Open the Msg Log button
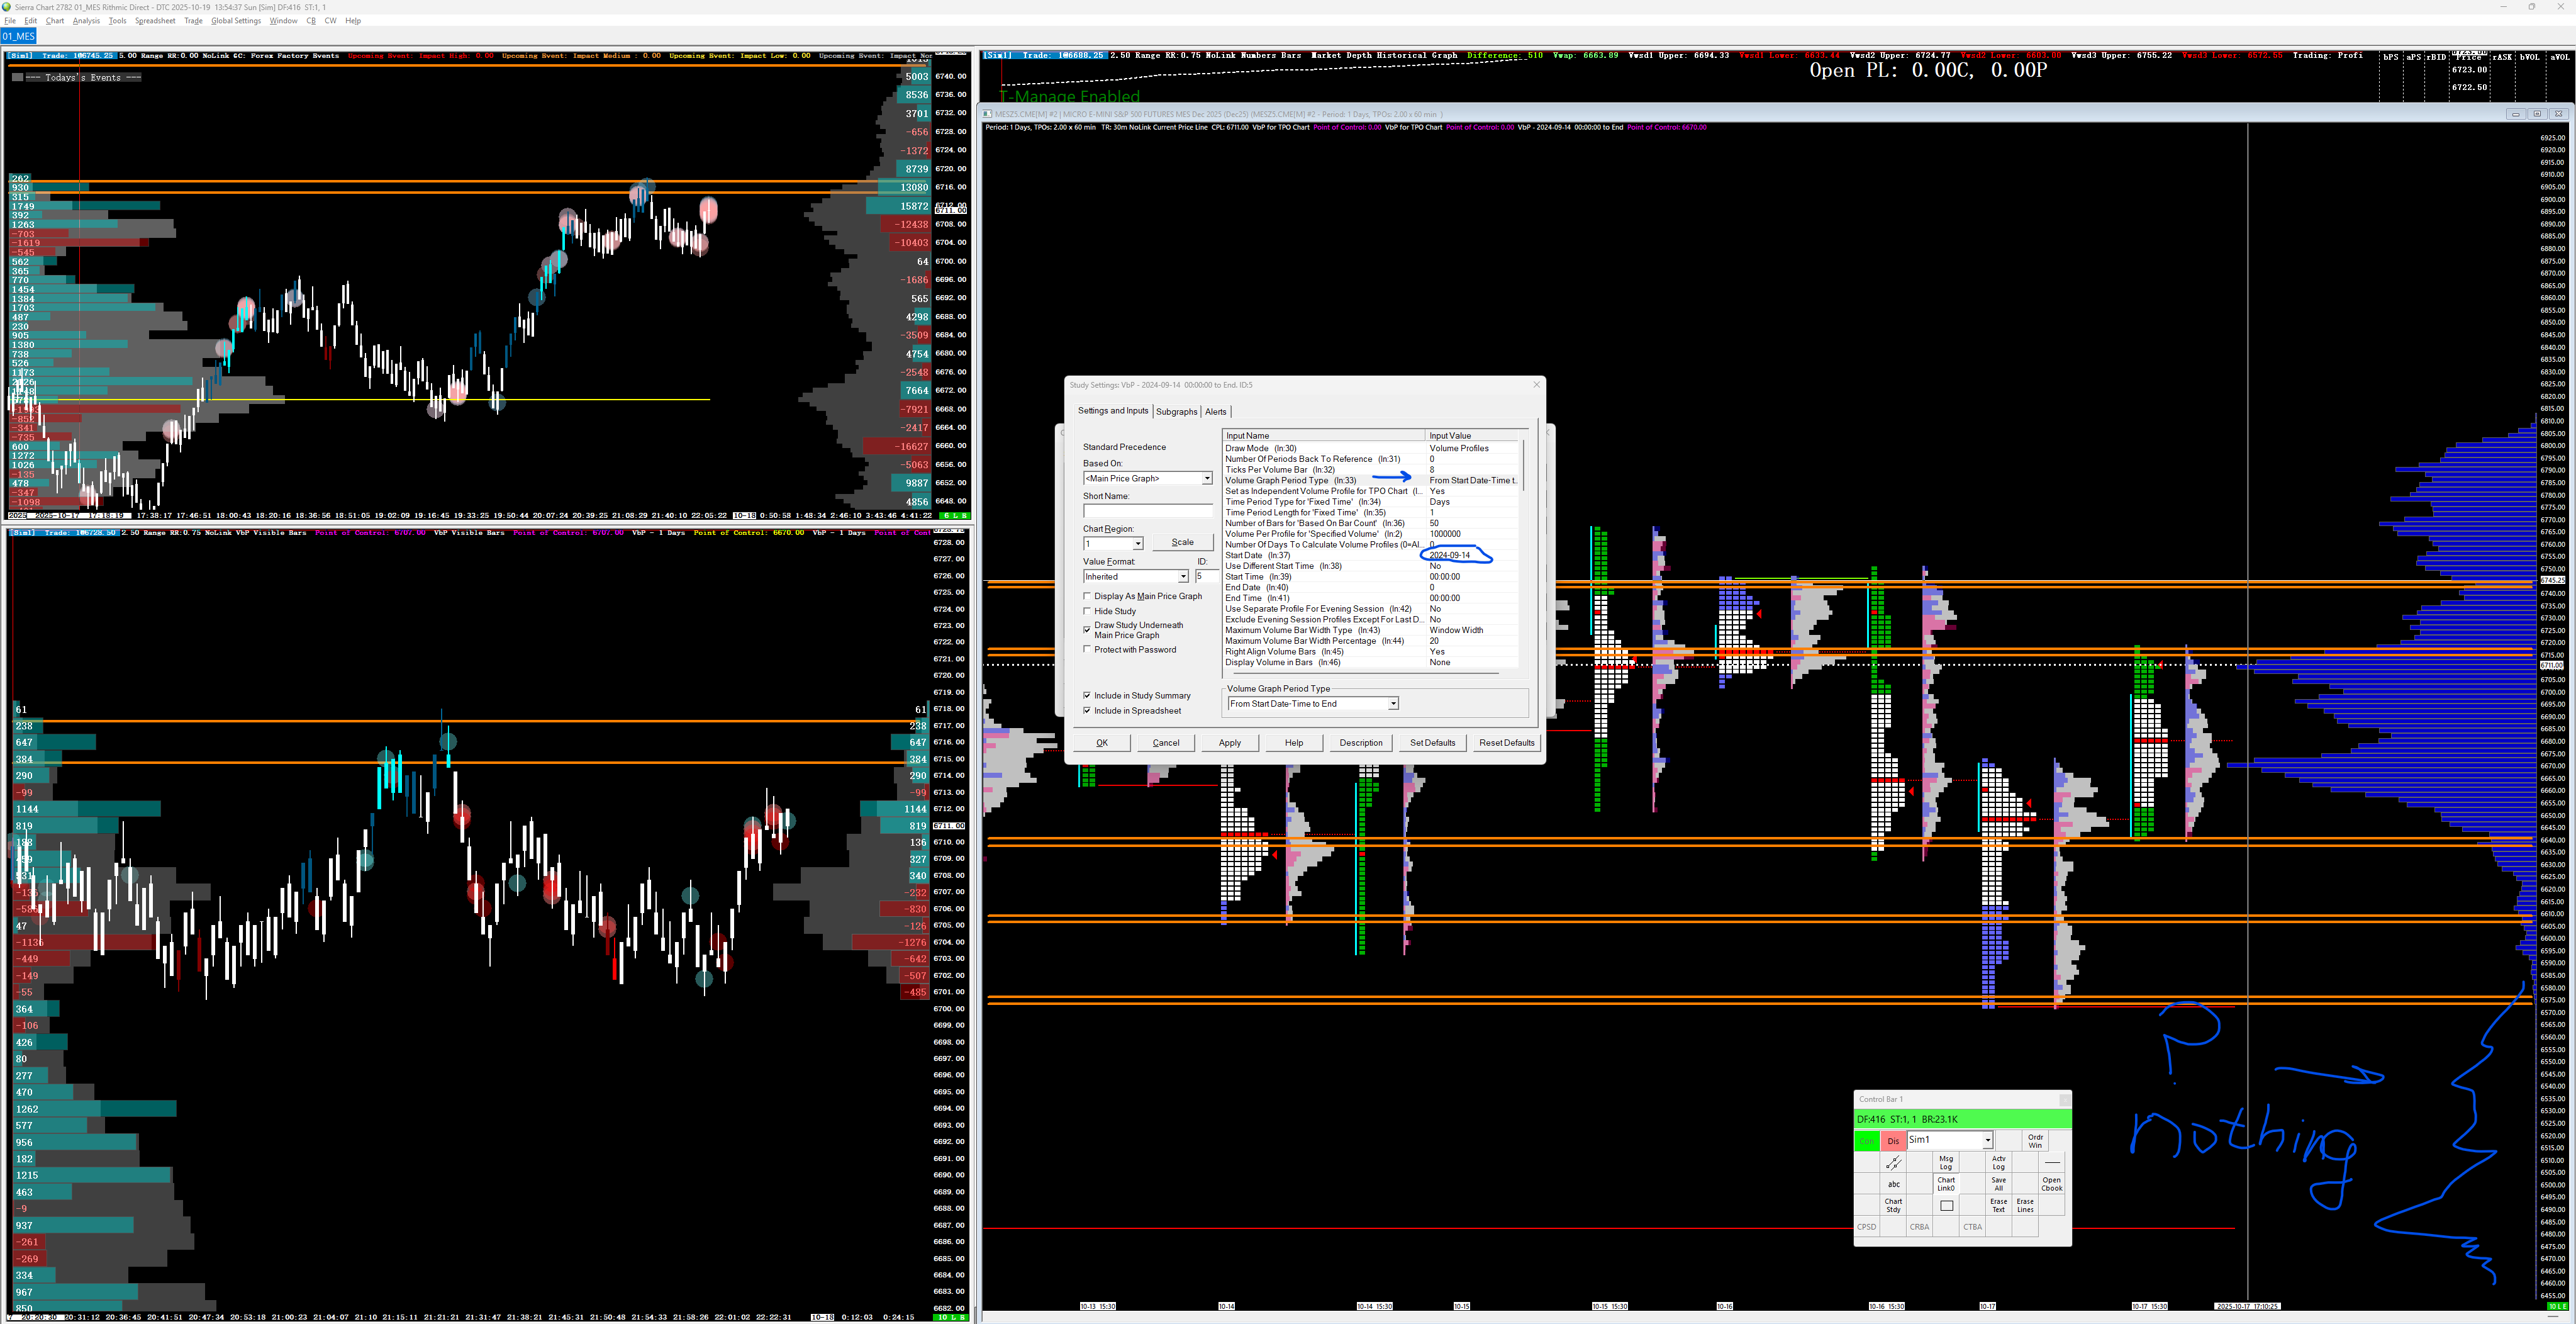The width and height of the screenshot is (2576, 1324). pos(1946,1163)
